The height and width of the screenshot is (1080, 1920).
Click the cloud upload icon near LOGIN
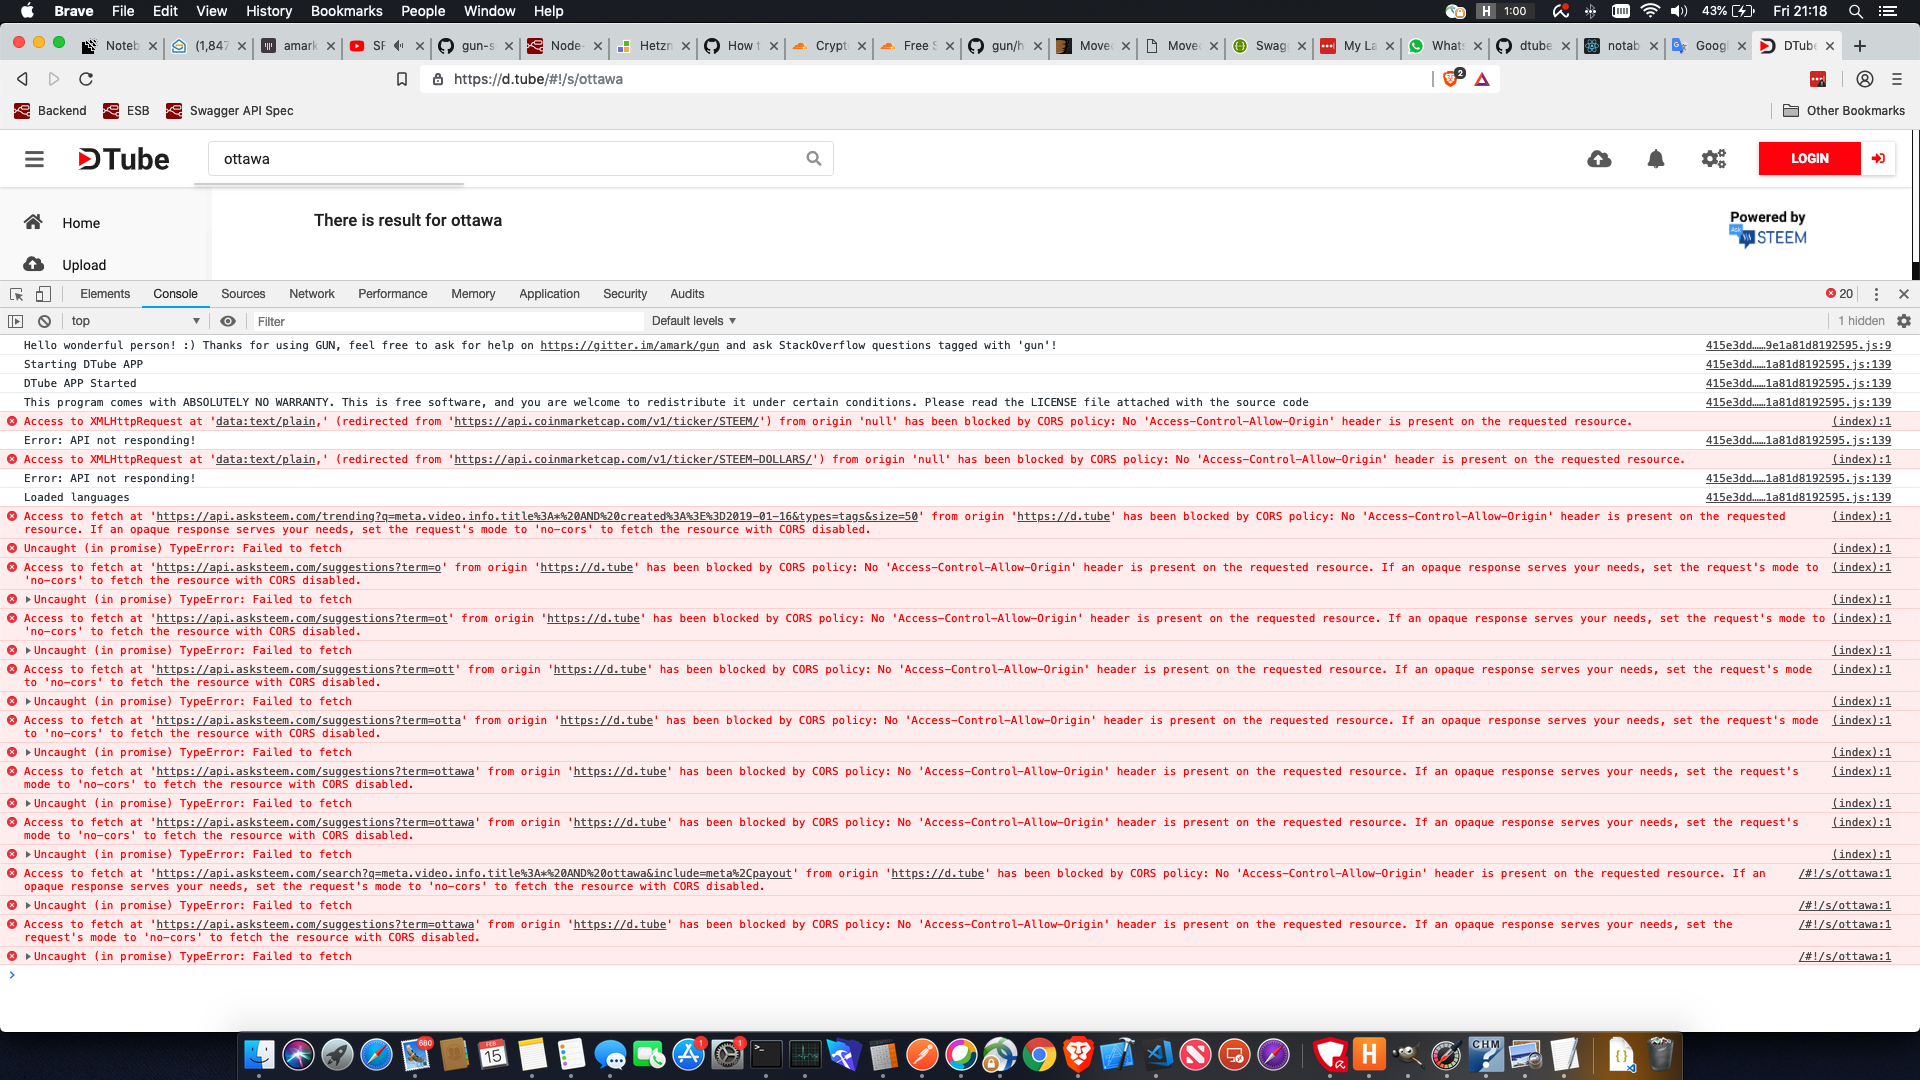coord(1598,158)
